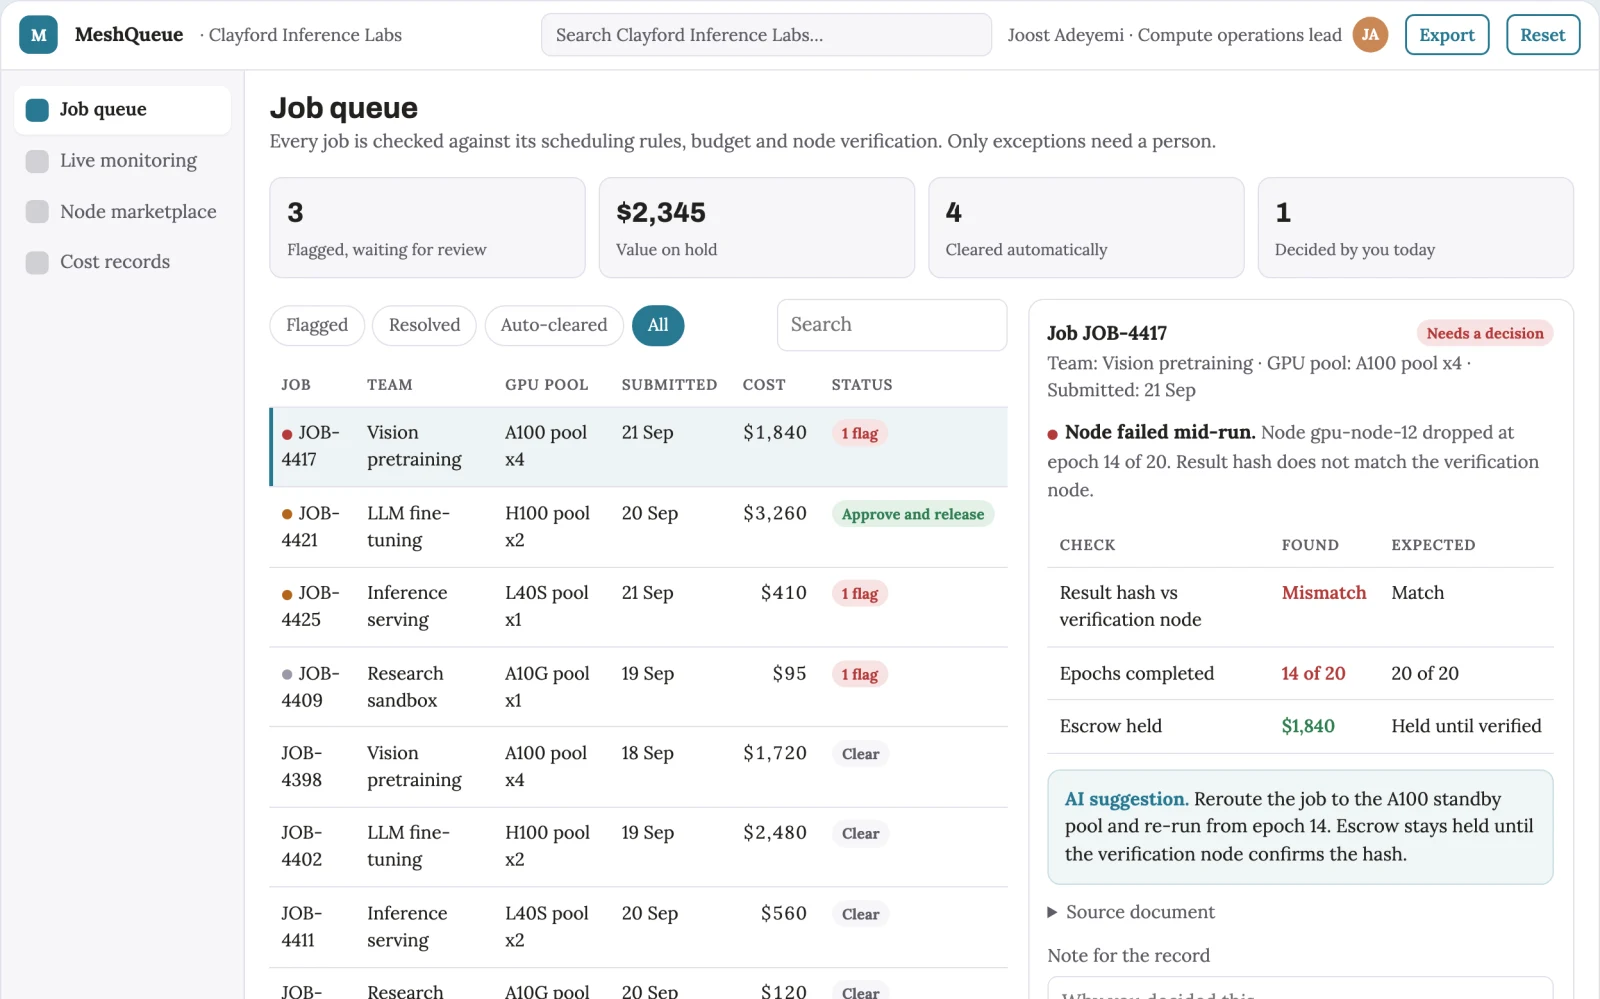Open Node marketplace in the sidebar
The height and width of the screenshot is (999, 1600).
point(123,211)
